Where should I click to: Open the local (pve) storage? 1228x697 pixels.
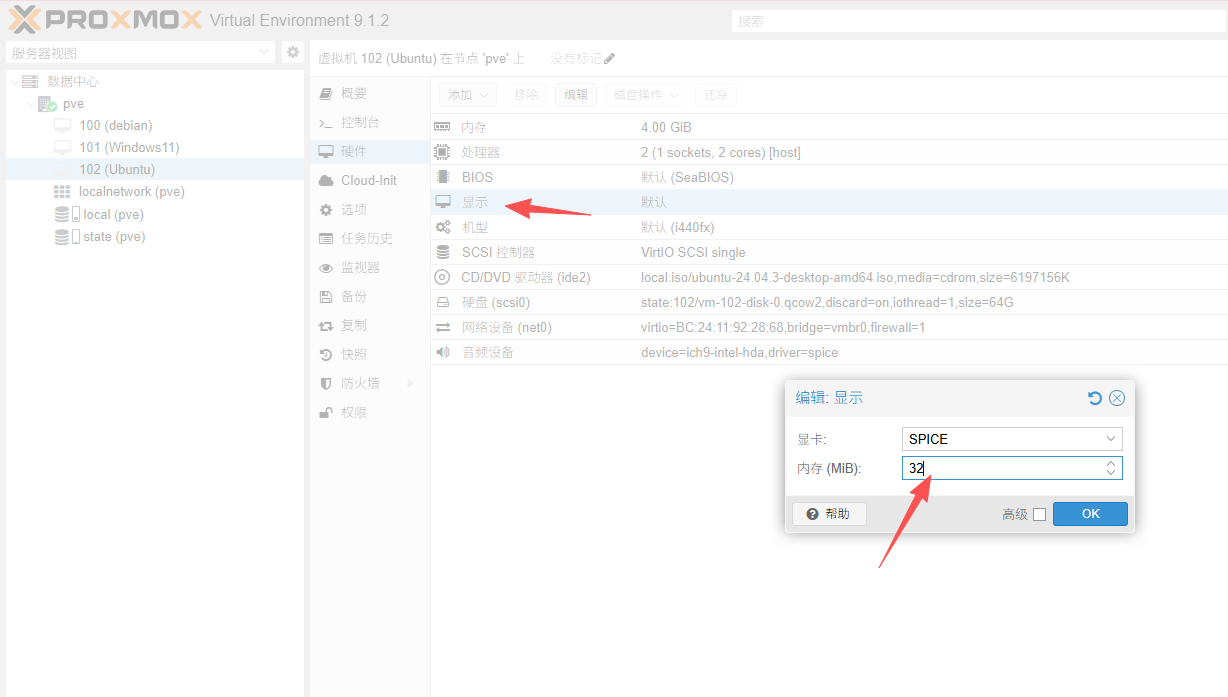coord(113,214)
